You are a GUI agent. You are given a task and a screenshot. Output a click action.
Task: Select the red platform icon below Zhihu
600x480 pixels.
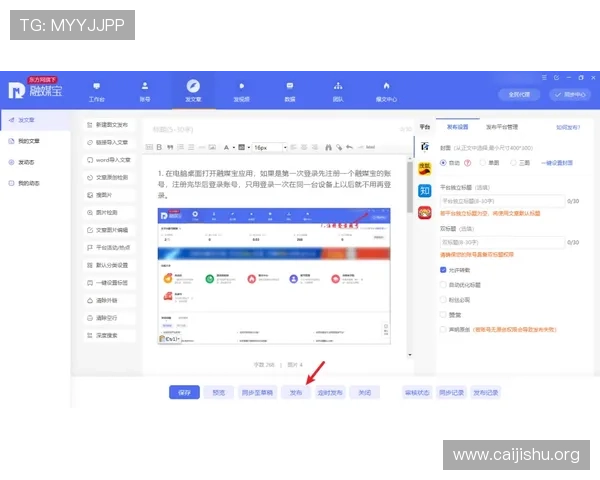425,212
